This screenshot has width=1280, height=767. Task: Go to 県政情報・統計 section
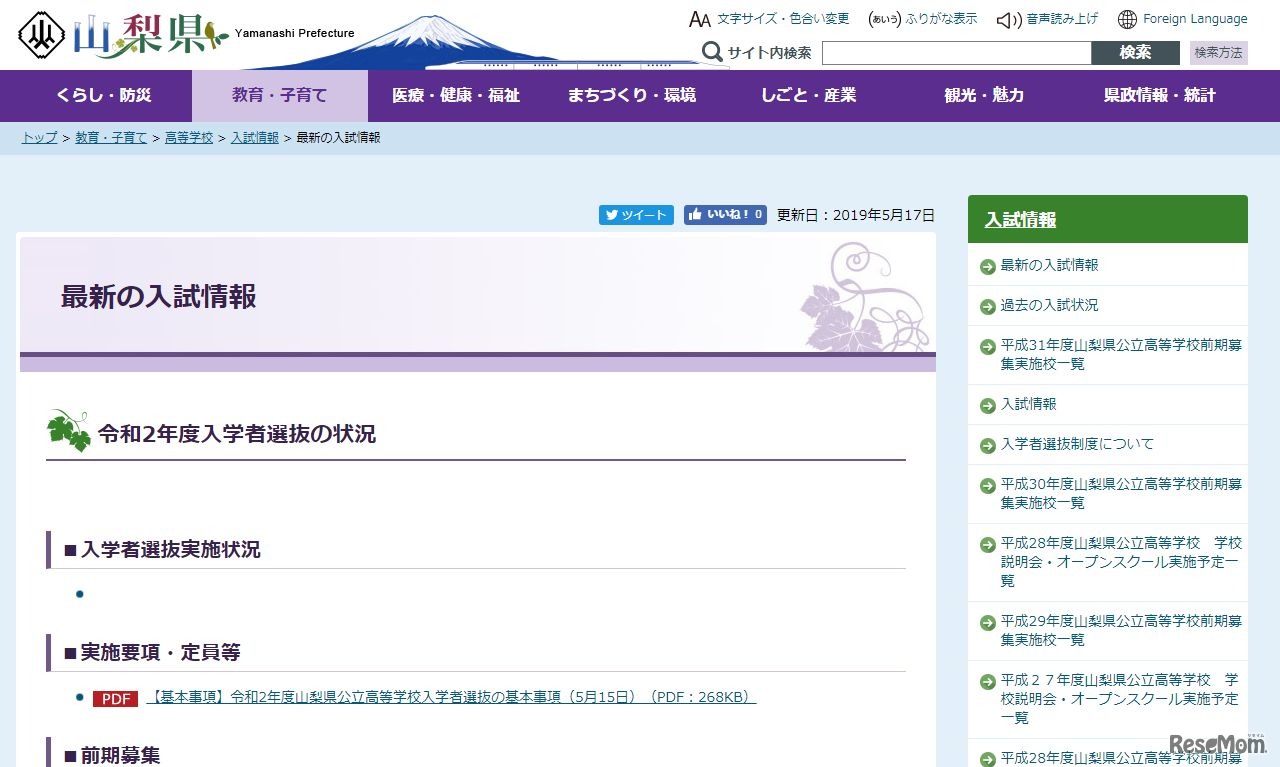click(1159, 96)
